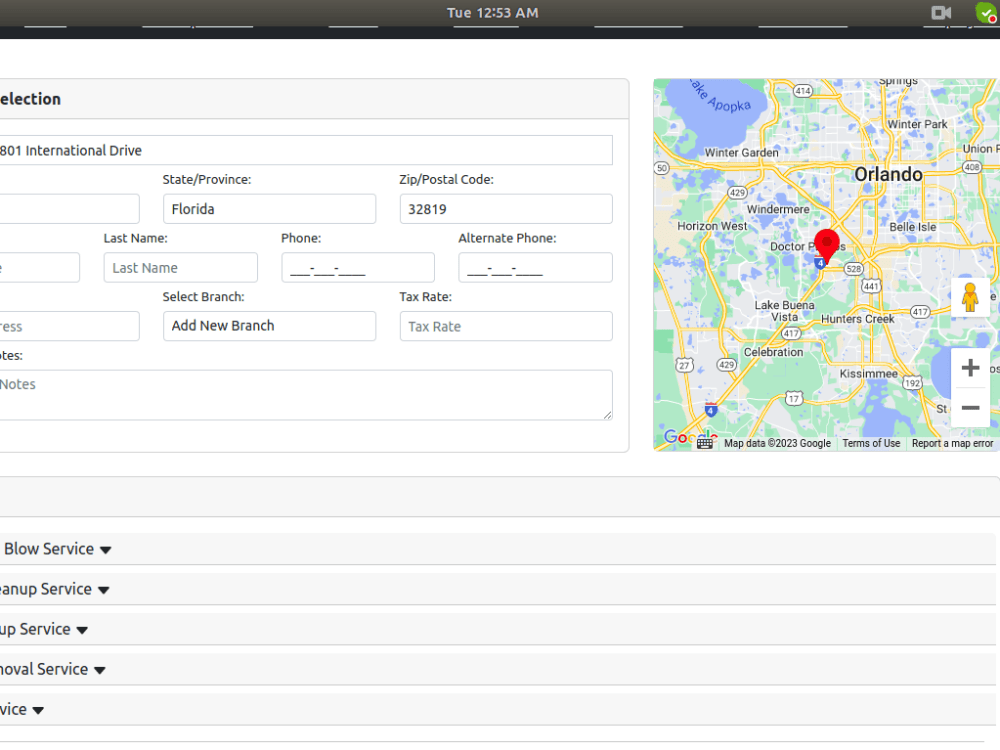This screenshot has width=1000, height=750.
Task: Click the city input field left of State/Province
Action: click(68, 209)
